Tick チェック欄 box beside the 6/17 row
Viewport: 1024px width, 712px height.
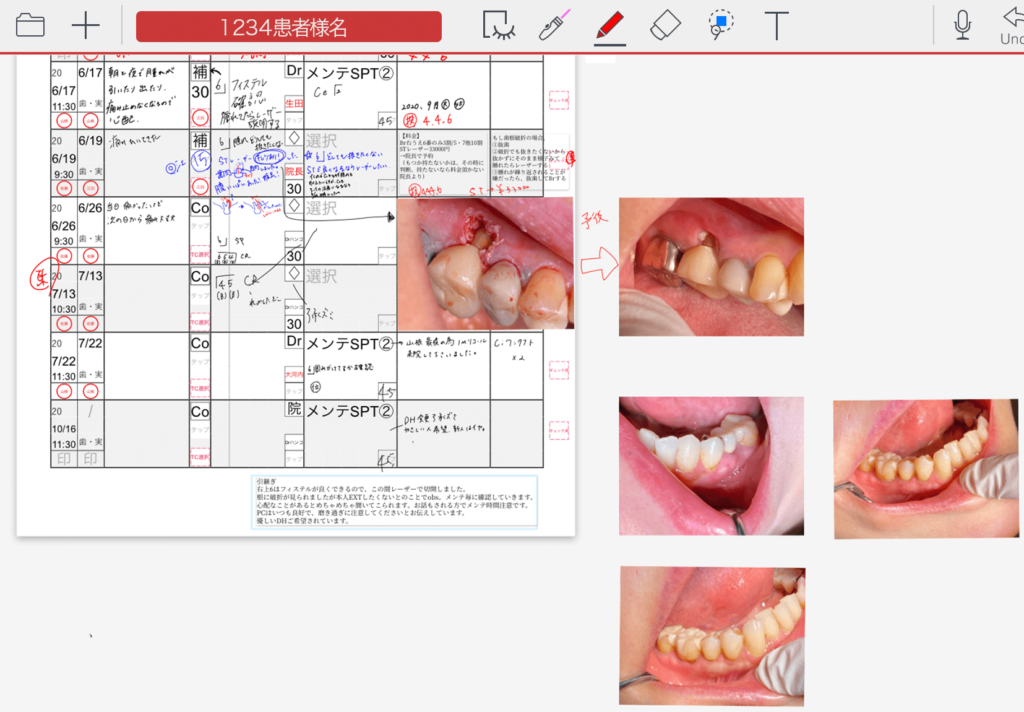click(559, 100)
